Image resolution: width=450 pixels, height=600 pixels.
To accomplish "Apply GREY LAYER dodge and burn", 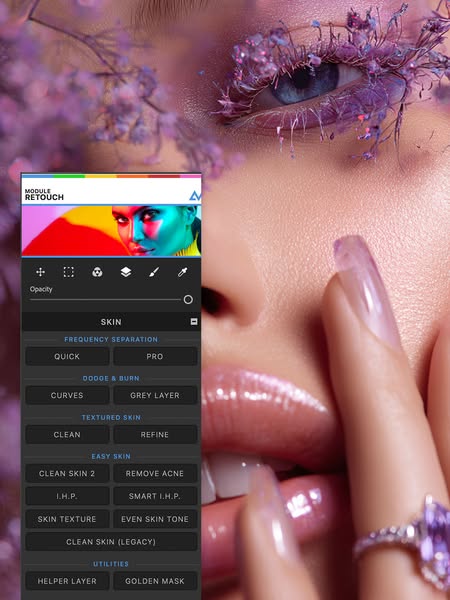I will click(155, 395).
